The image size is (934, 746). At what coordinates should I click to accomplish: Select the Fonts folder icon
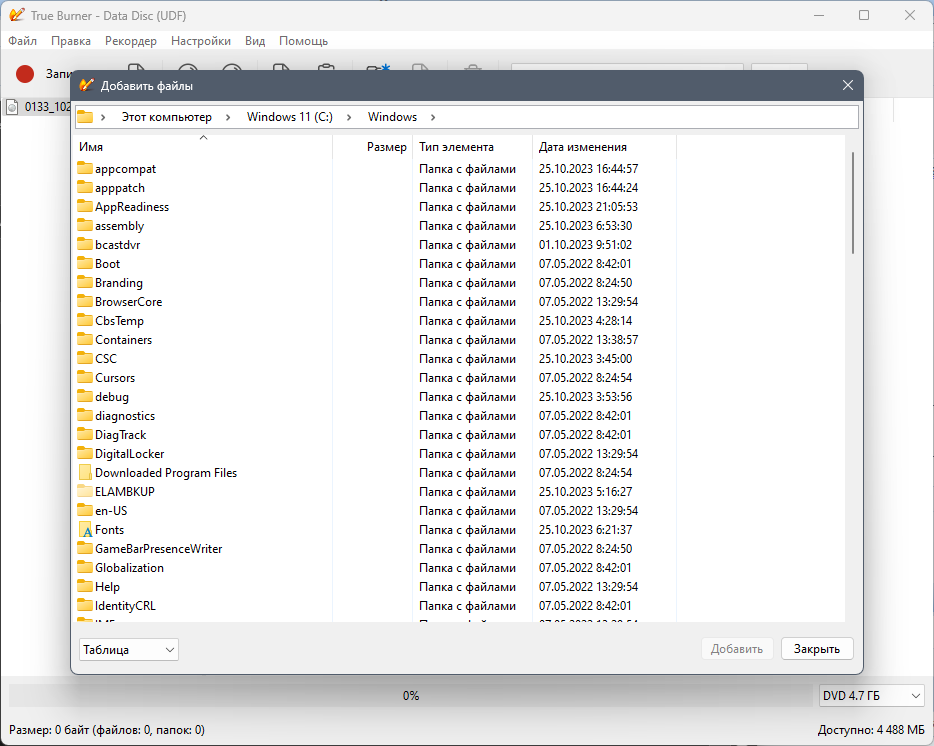tap(85, 530)
